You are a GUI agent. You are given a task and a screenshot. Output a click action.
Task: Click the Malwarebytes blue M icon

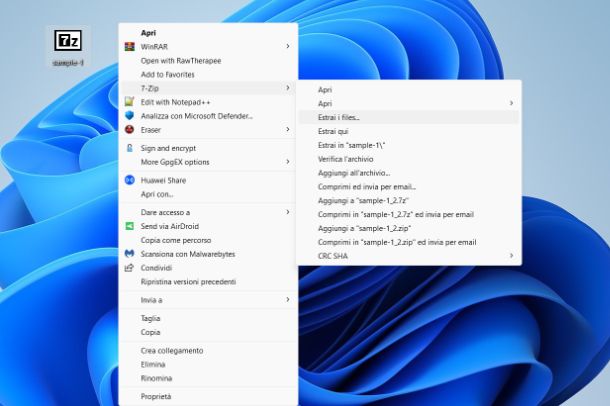(x=130, y=254)
